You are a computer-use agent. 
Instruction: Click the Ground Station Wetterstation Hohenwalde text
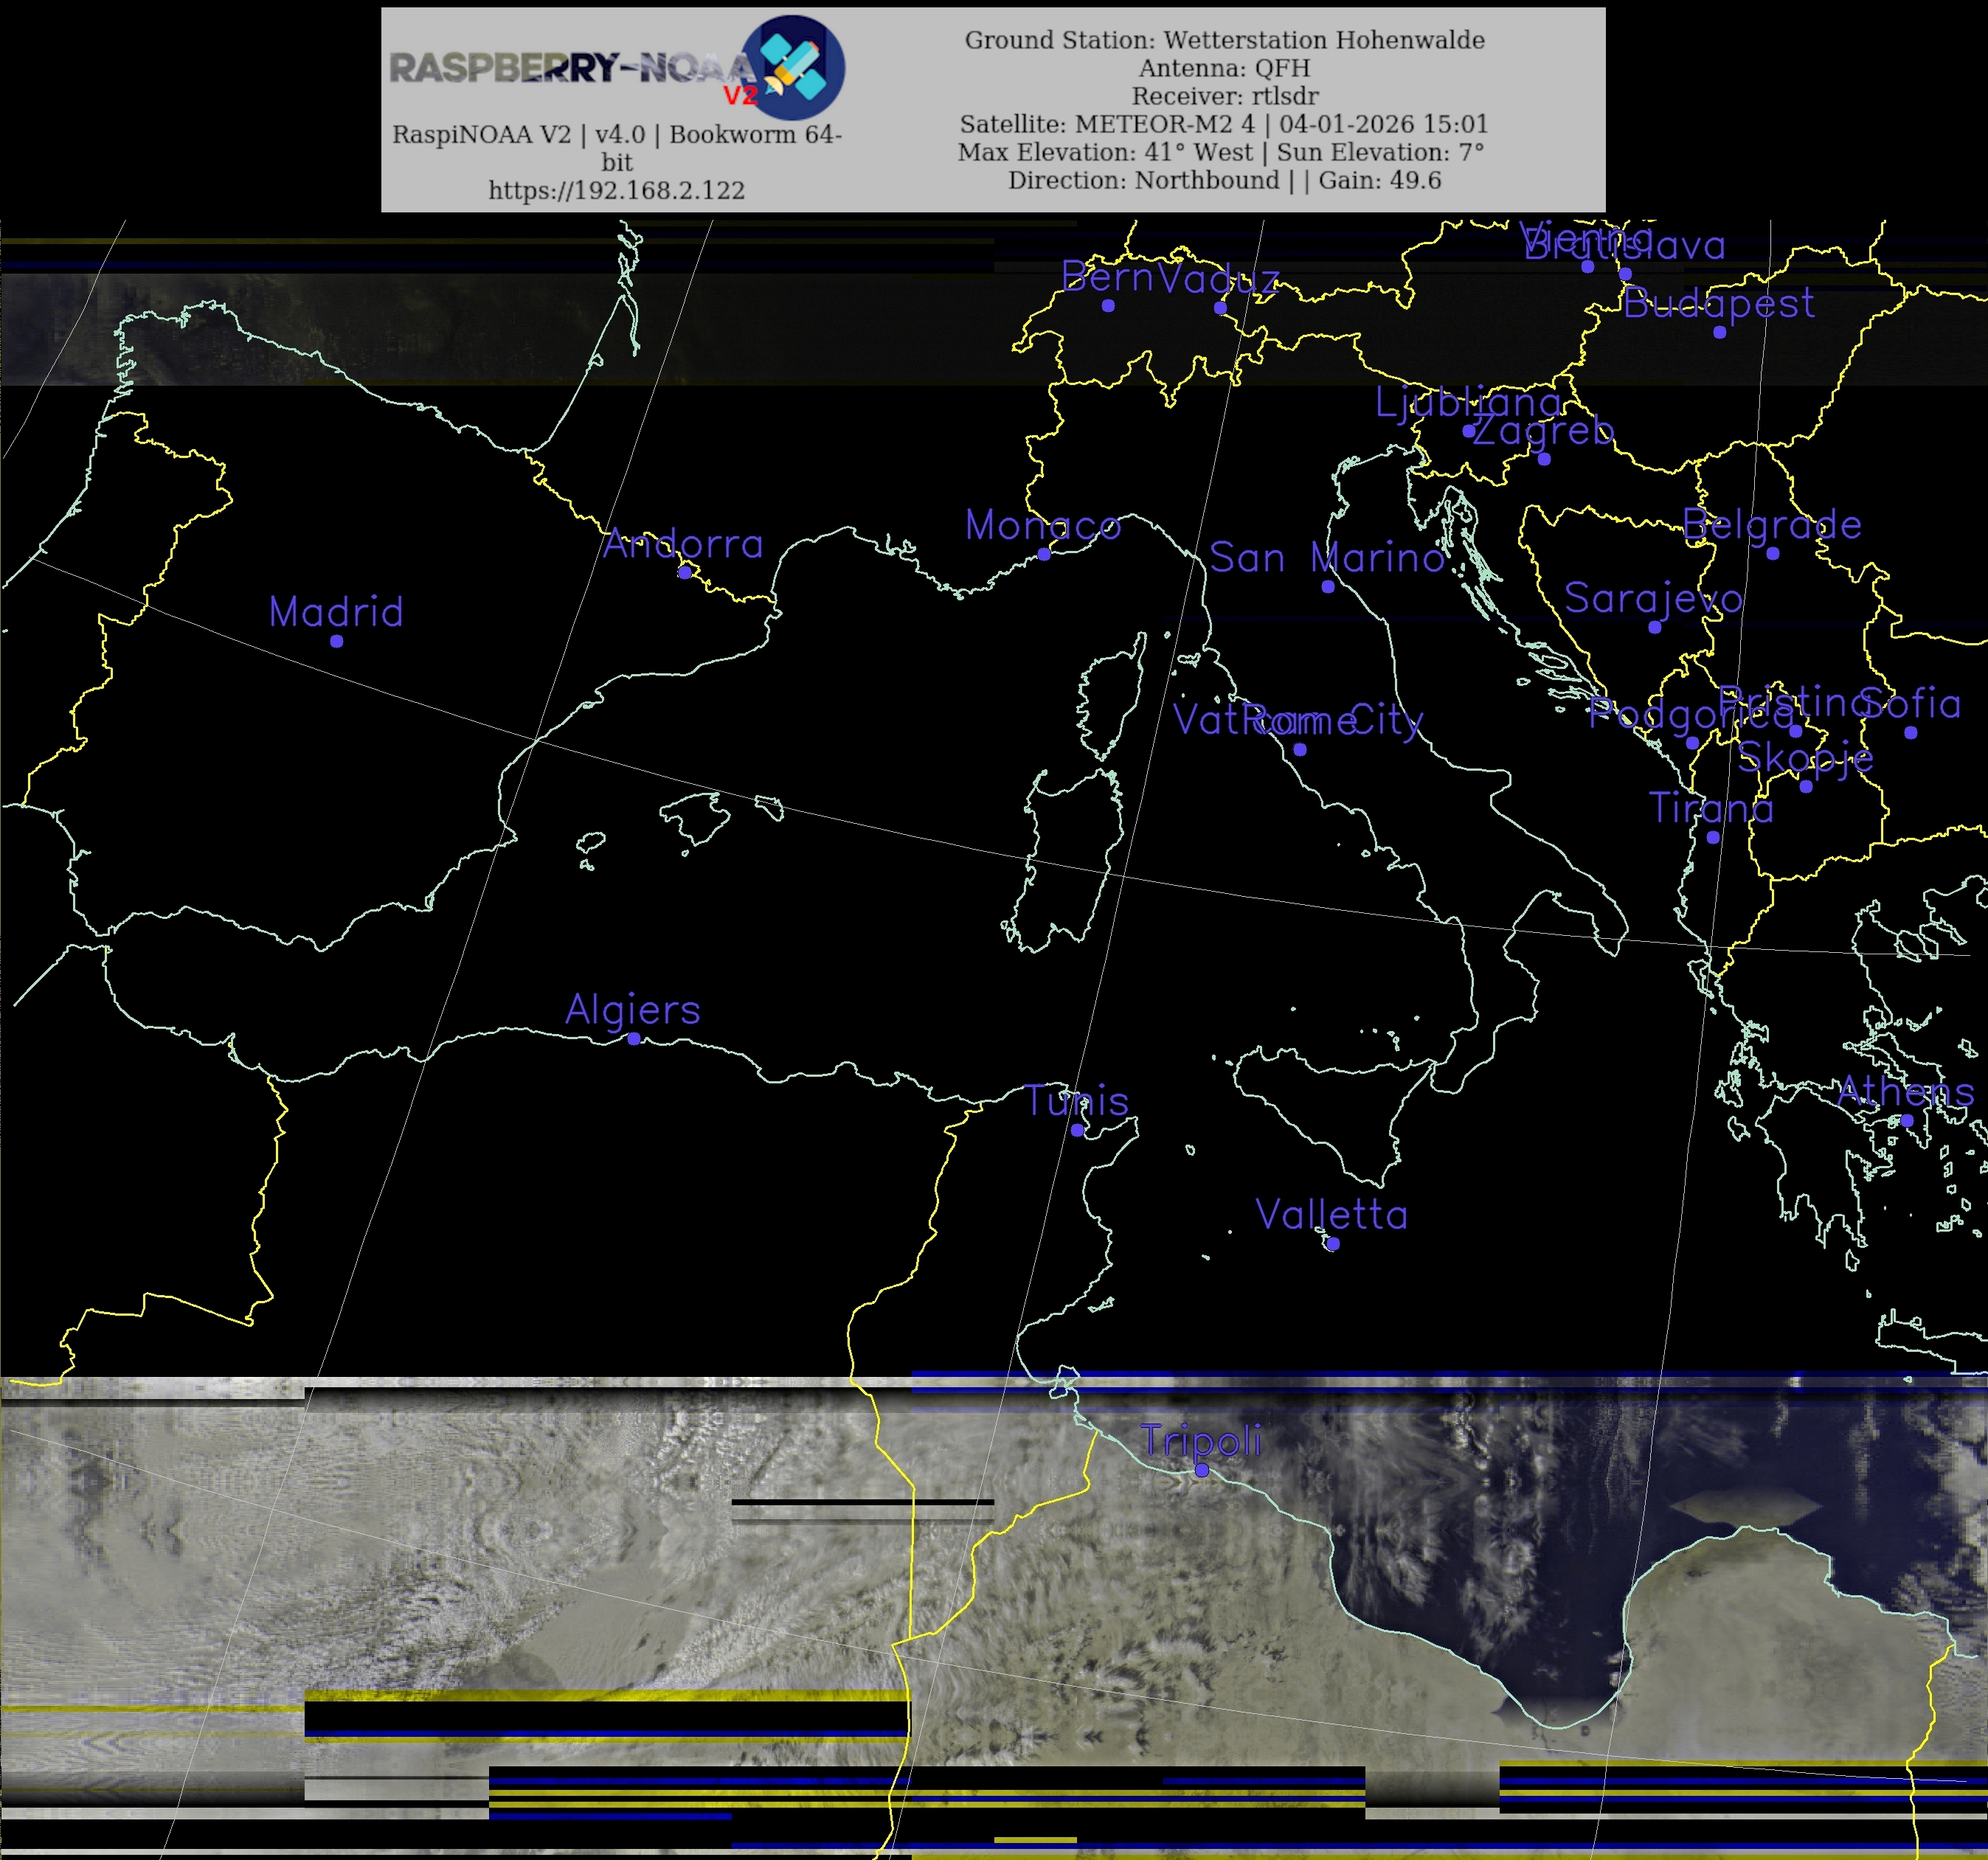click(1224, 40)
